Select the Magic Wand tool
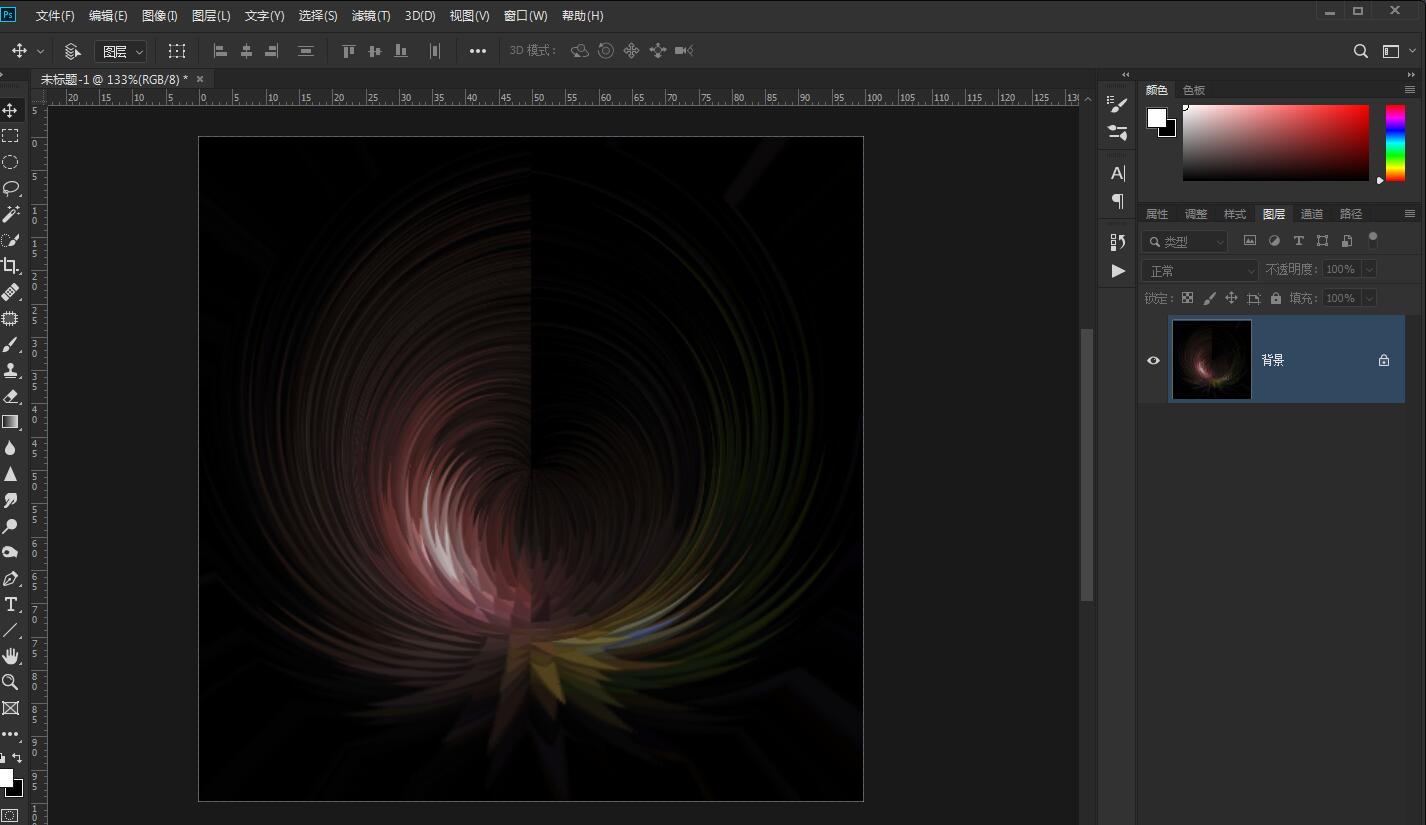1426x825 pixels. 11,214
